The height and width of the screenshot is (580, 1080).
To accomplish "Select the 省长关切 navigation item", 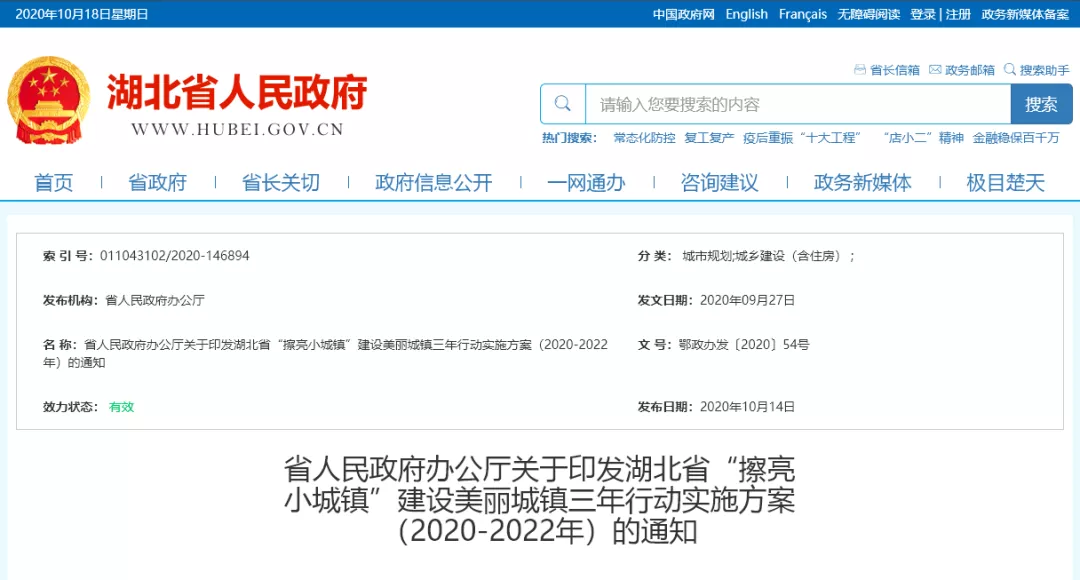I will pos(280,182).
